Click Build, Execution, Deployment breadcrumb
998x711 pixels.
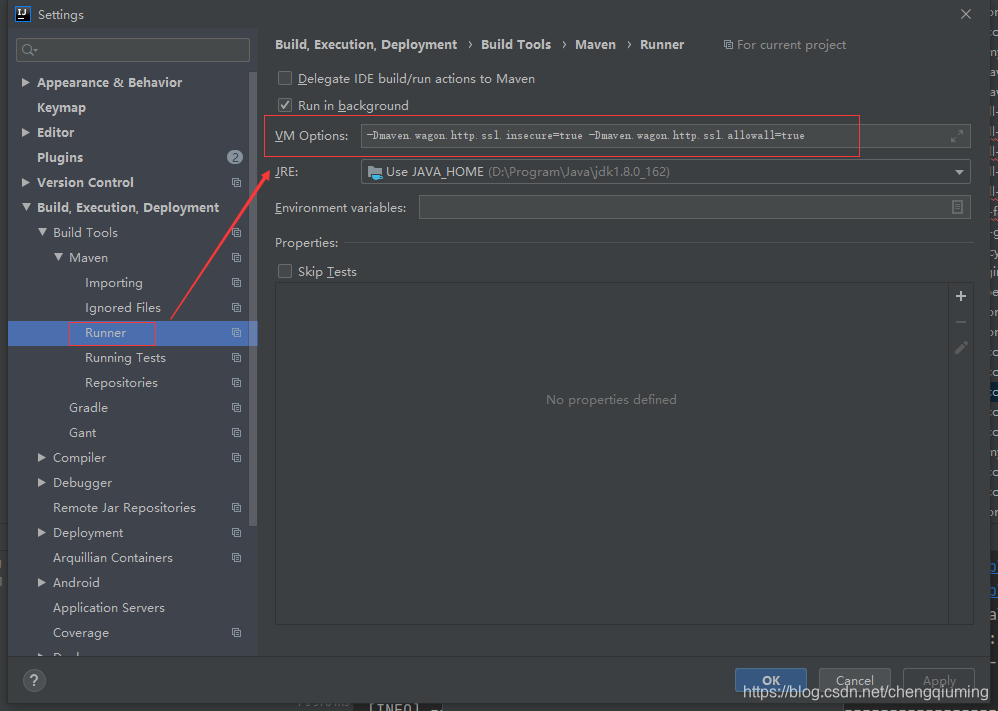(x=366, y=45)
